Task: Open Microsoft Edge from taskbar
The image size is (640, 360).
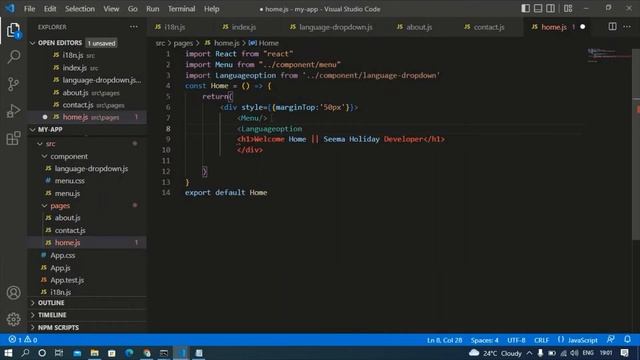Action: click(129, 353)
